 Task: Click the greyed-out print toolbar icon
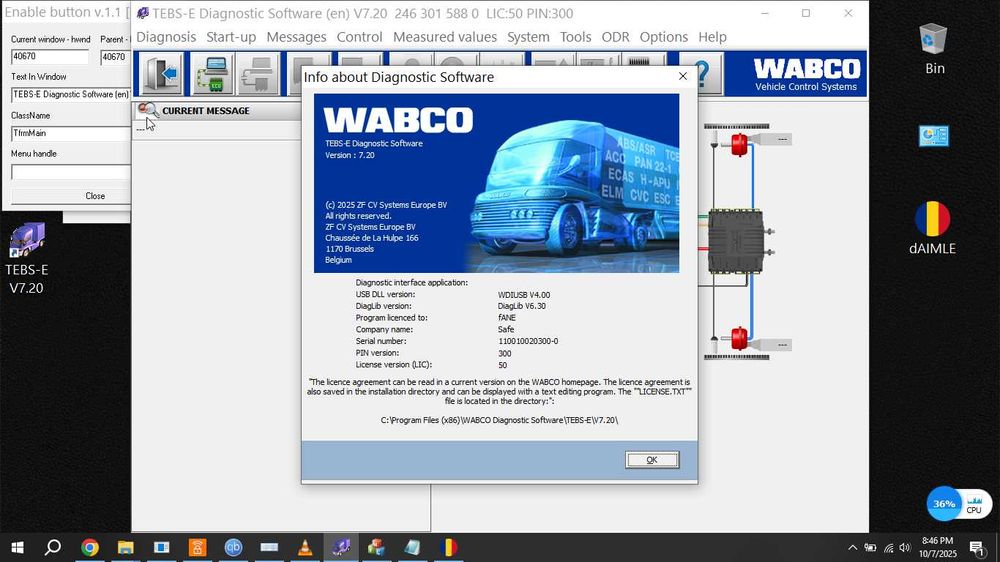coord(258,73)
